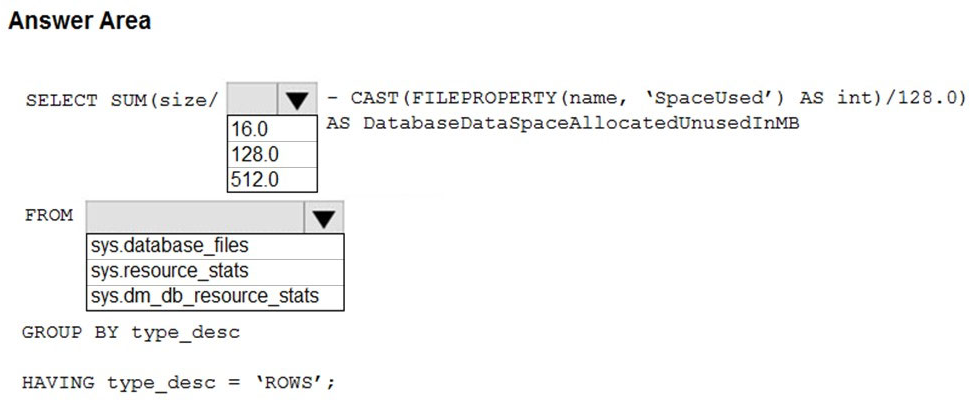The image size is (970, 403).
Task: Choose sys.resource_stats from the list
Action: pyautogui.click(x=215, y=272)
